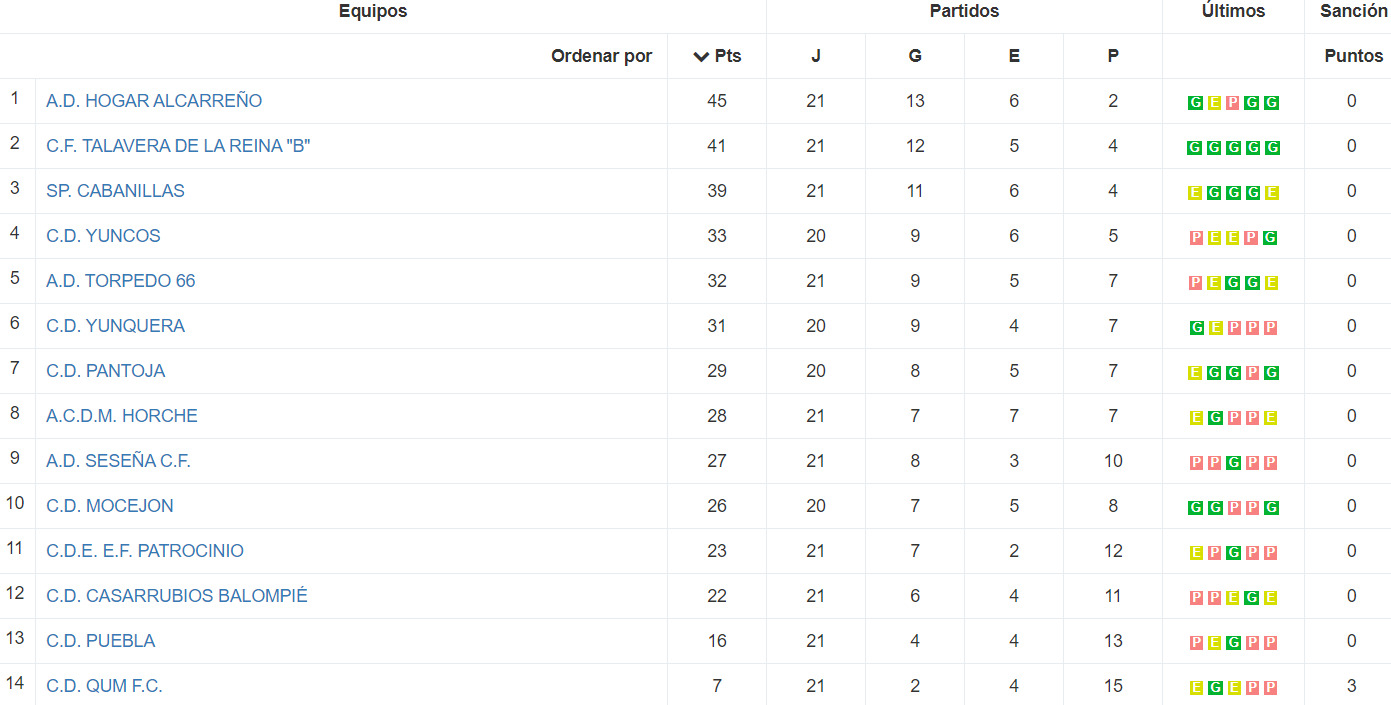
Task: Sort standings by E draws column
Action: [1014, 56]
